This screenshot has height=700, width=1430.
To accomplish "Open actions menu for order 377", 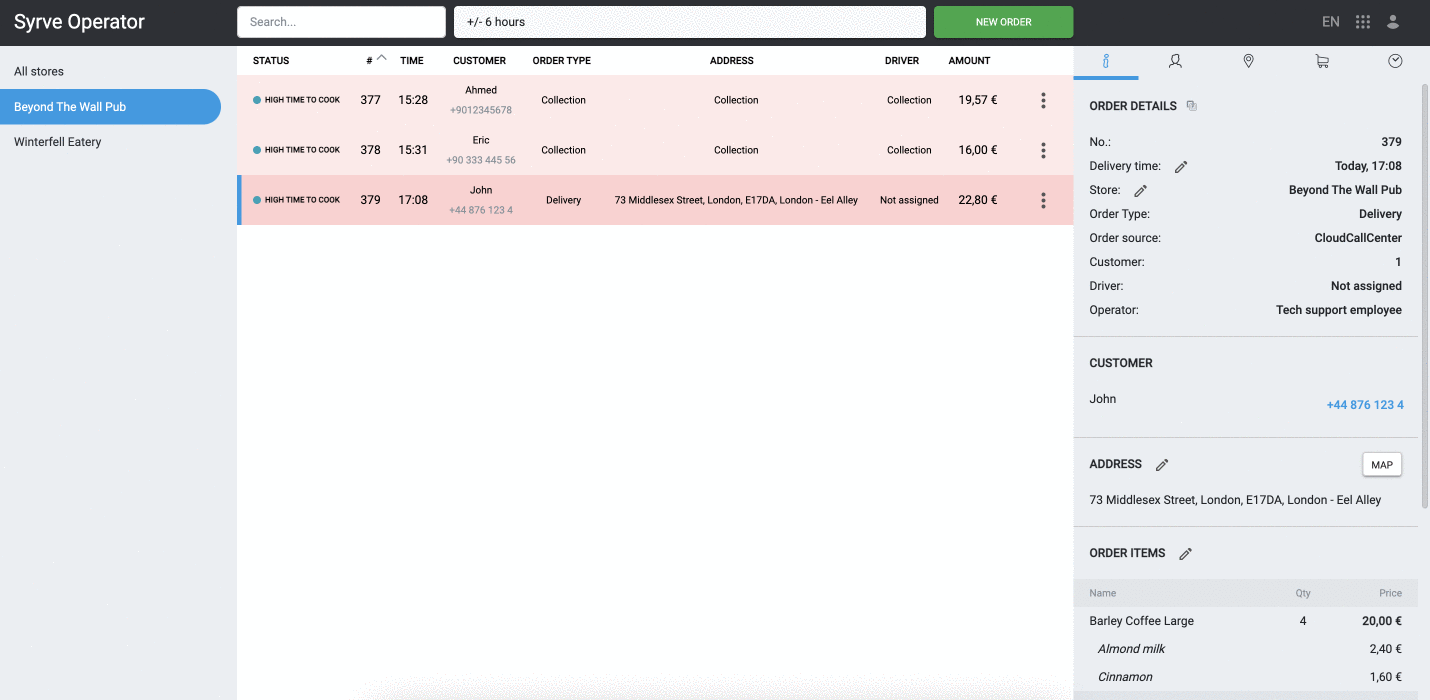I will pos(1043,100).
